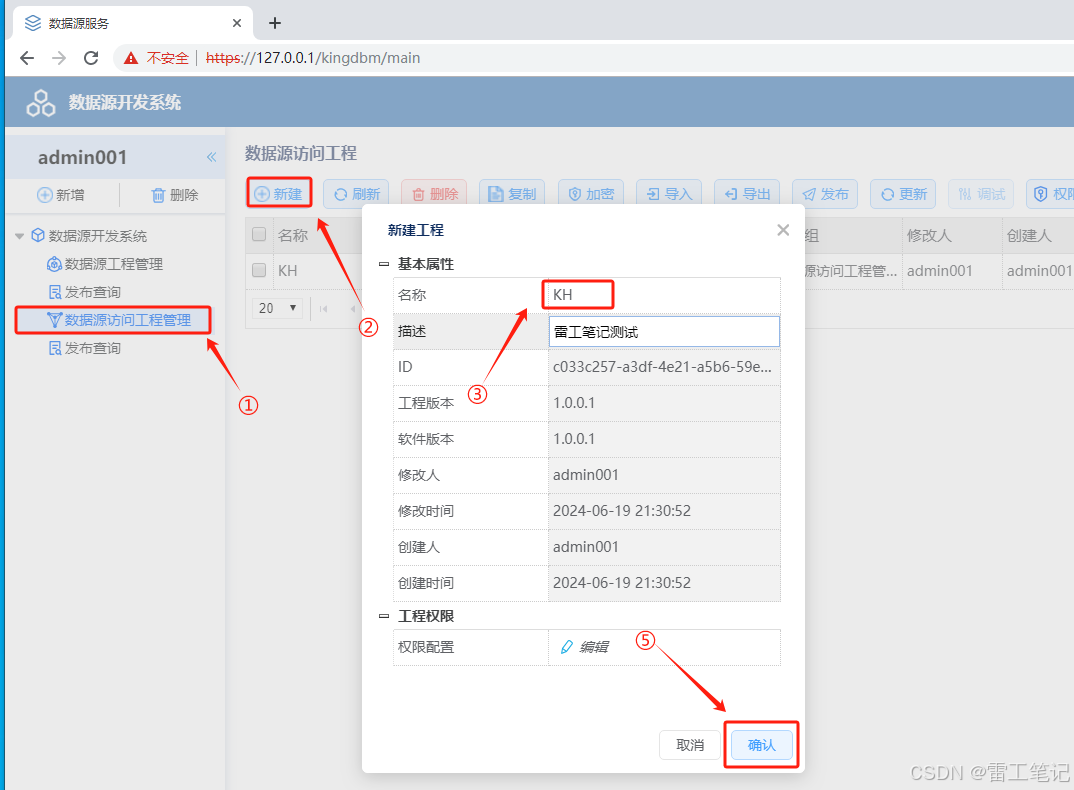1074x790 pixels.
Task: Open the page size 20 dropdown
Action: pos(276,308)
